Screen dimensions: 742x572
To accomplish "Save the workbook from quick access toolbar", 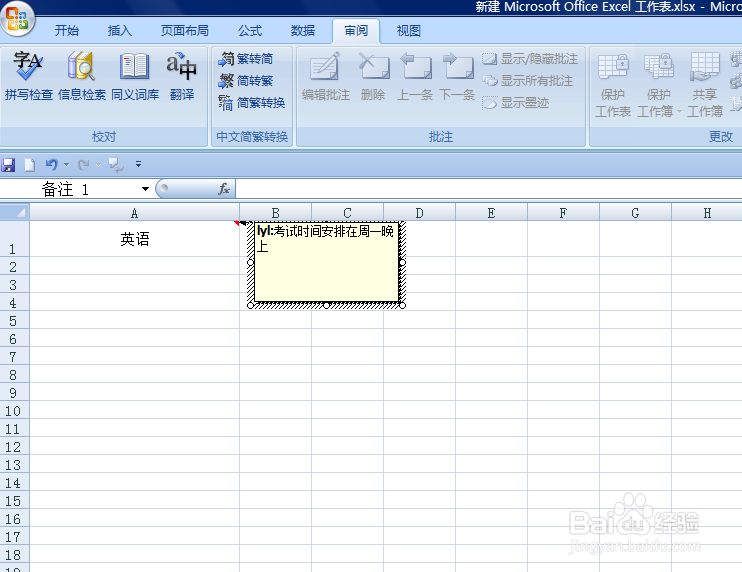I will pyautogui.click(x=8, y=165).
